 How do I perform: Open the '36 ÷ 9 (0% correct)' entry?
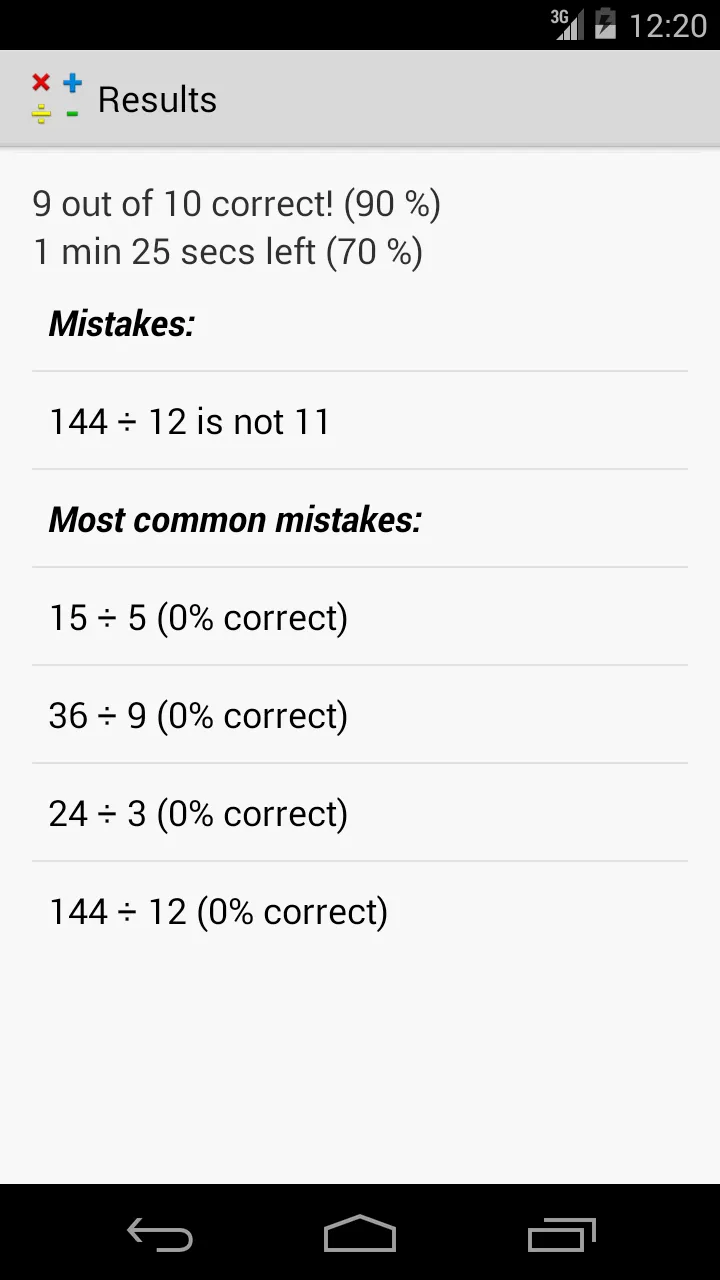point(360,715)
